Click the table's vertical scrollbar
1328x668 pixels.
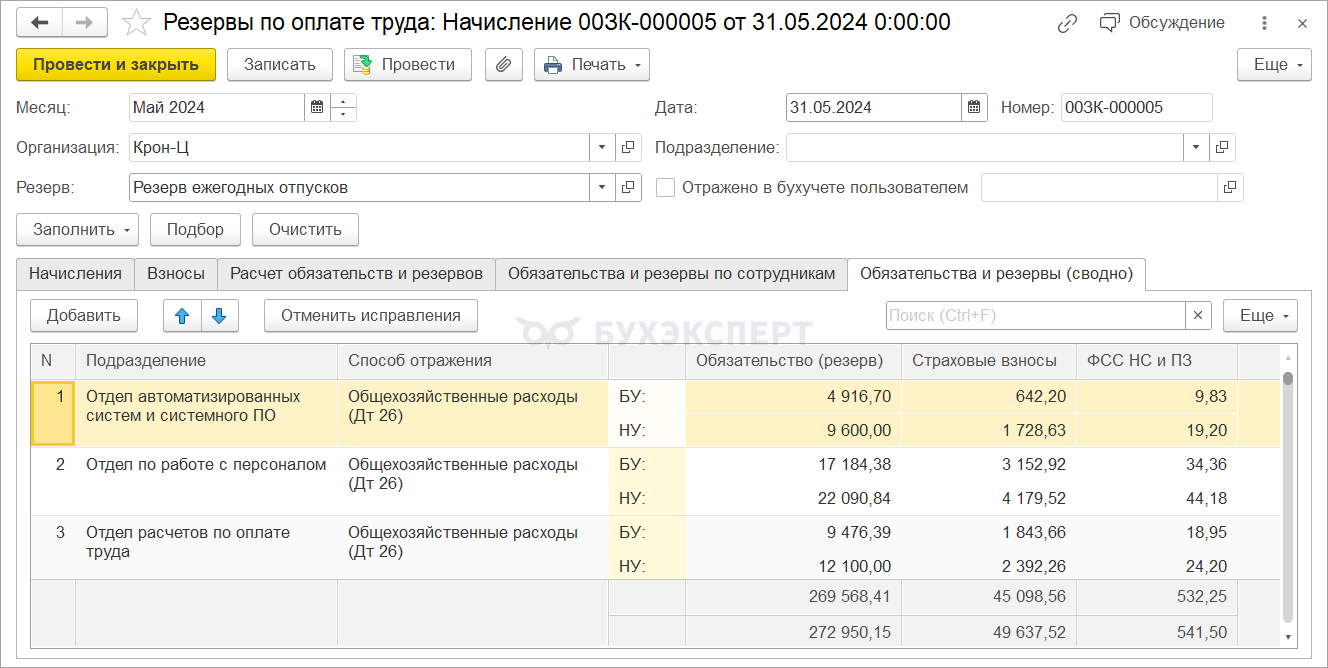tap(1288, 500)
